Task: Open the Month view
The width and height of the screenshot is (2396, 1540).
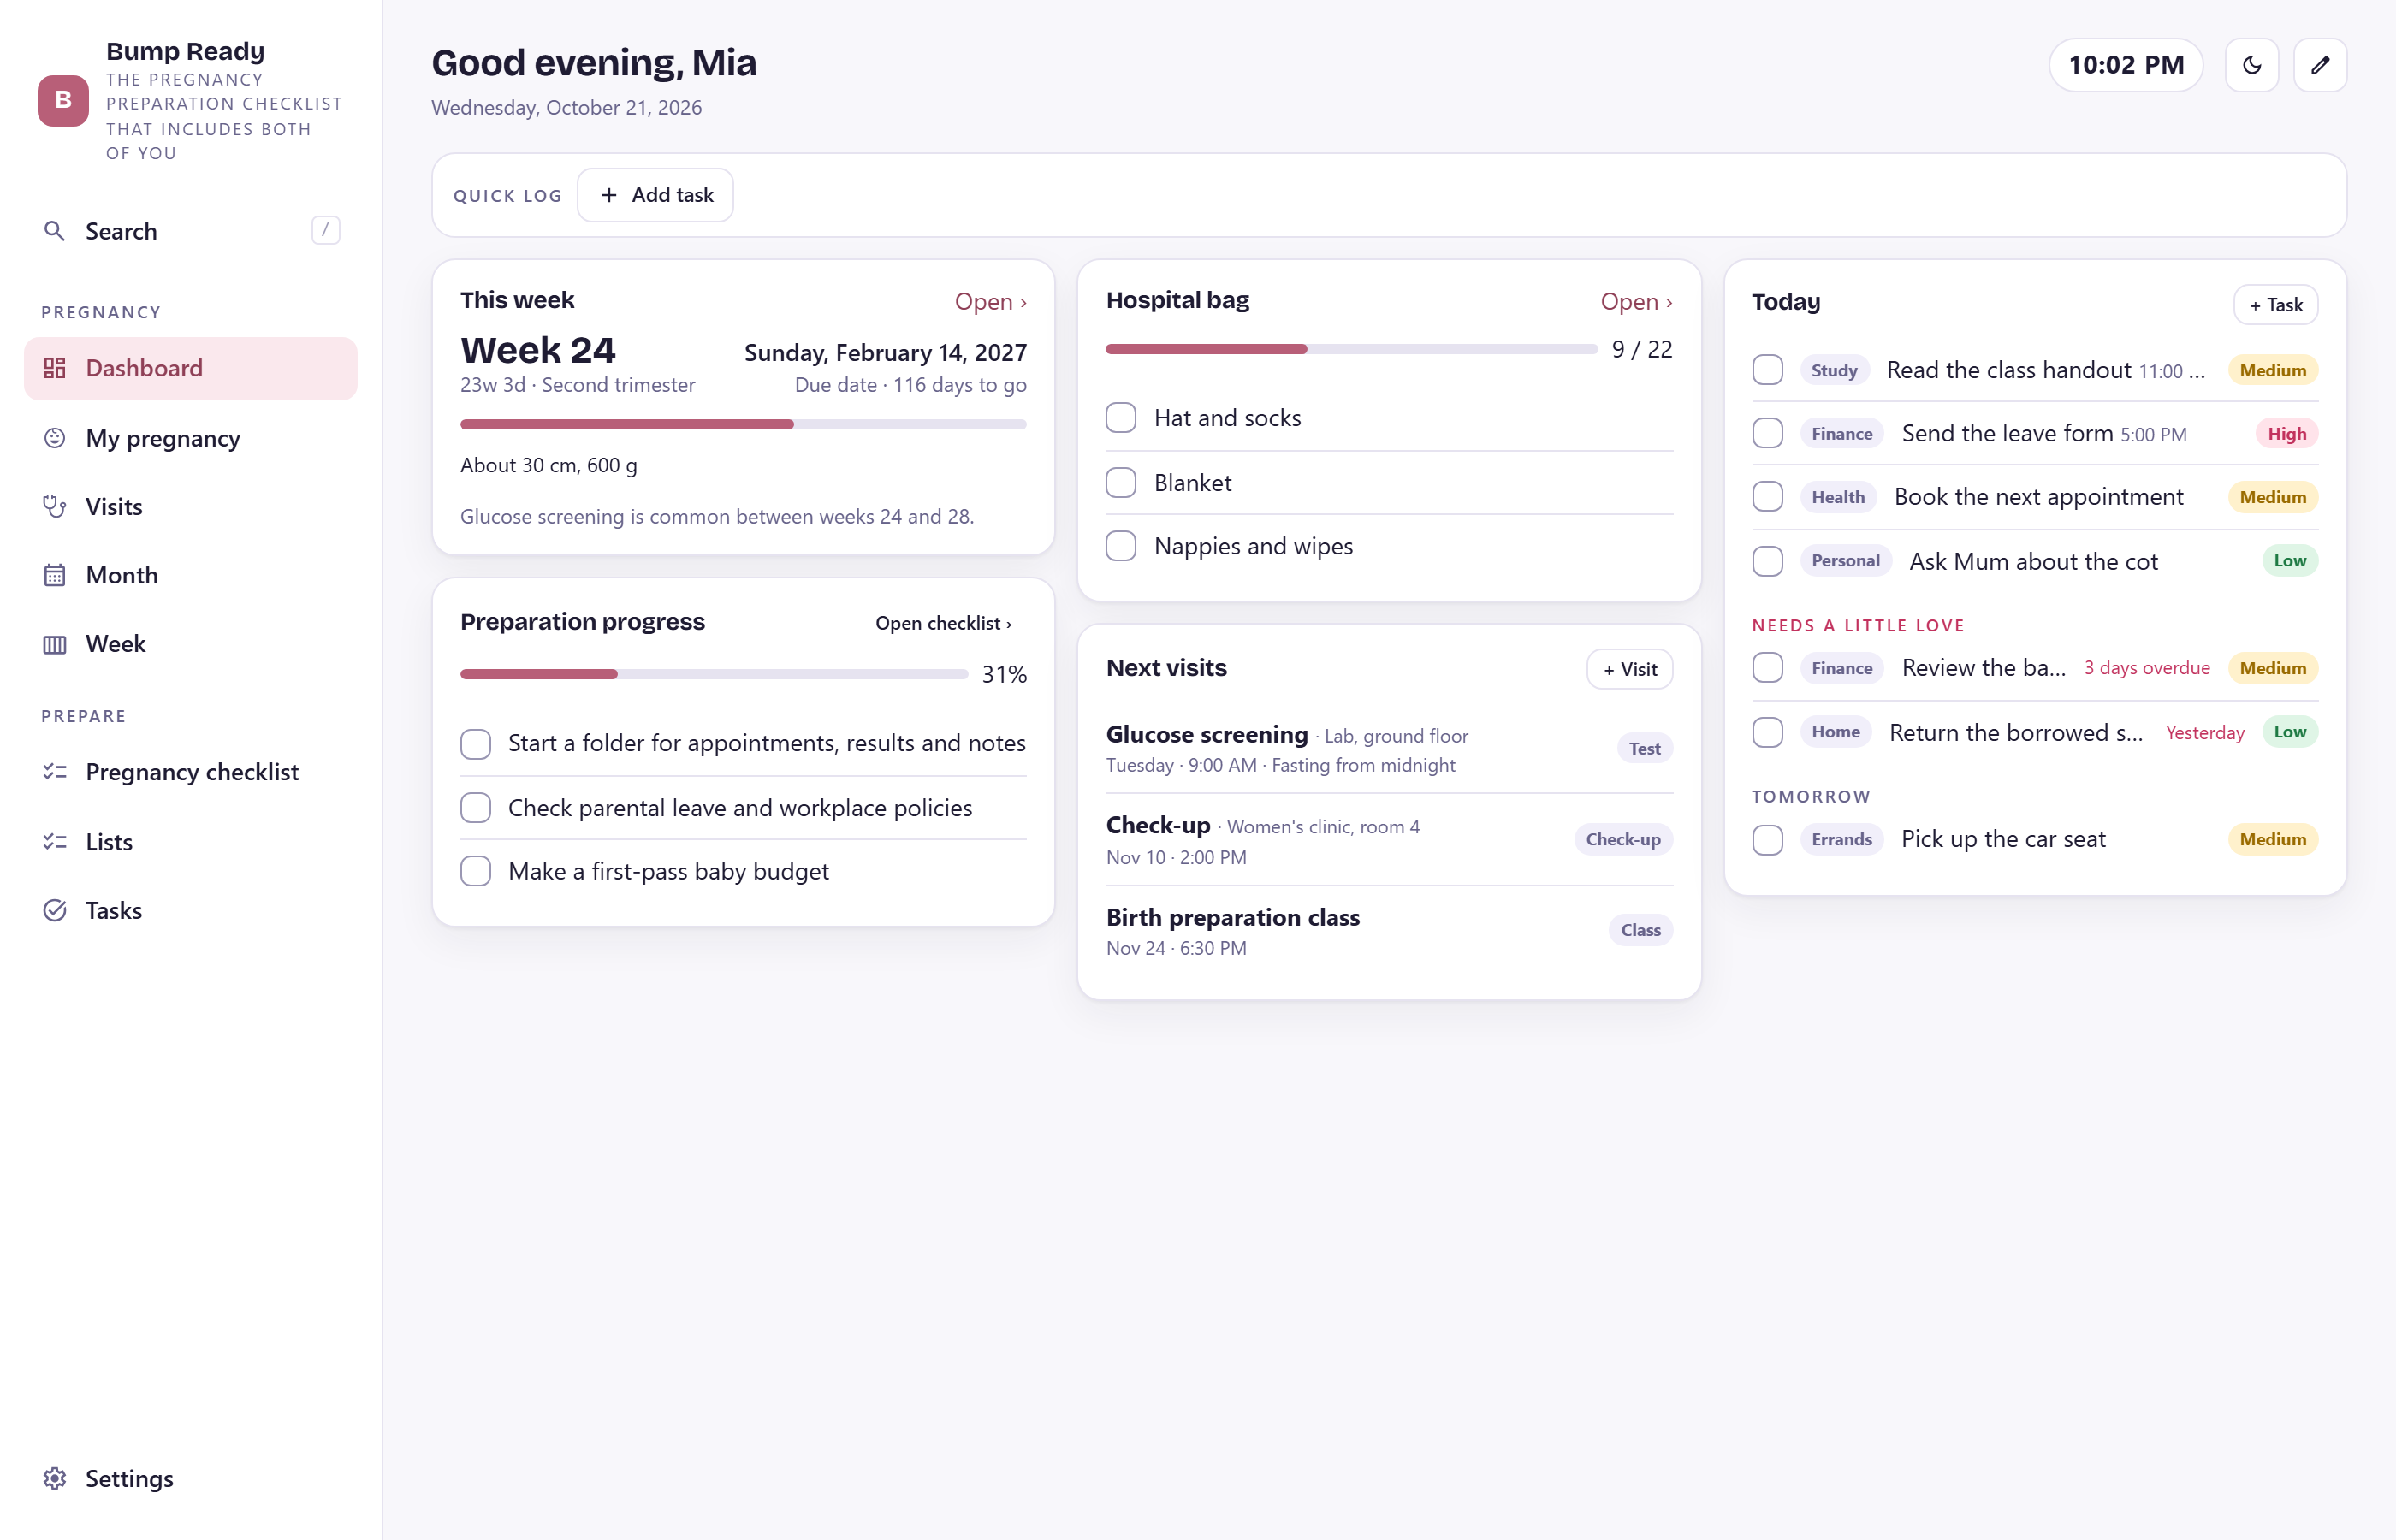Action: coord(191,575)
